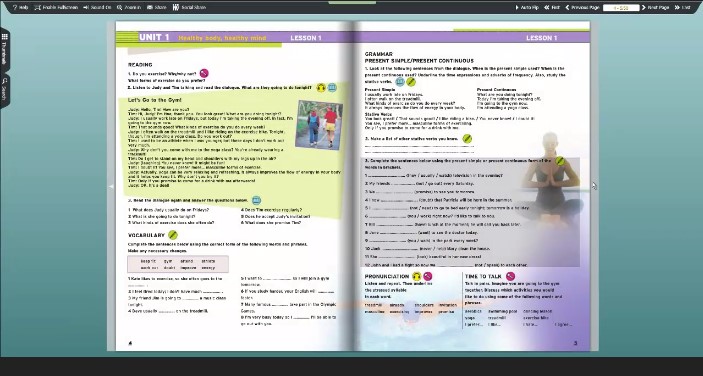Open the Search side tab
Image resolution: width=703 pixels, height=376 pixels.
pyautogui.click(x=4, y=90)
